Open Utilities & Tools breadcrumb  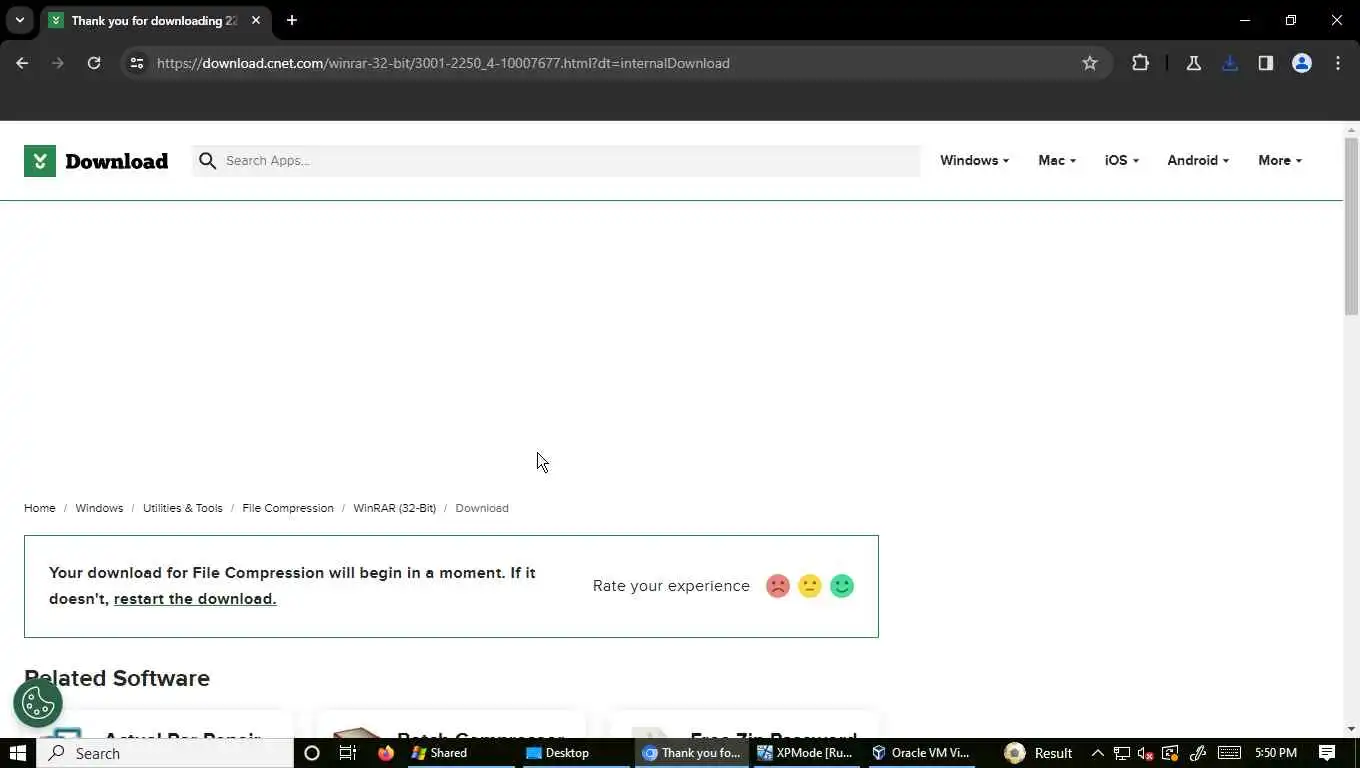click(x=183, y=508)
